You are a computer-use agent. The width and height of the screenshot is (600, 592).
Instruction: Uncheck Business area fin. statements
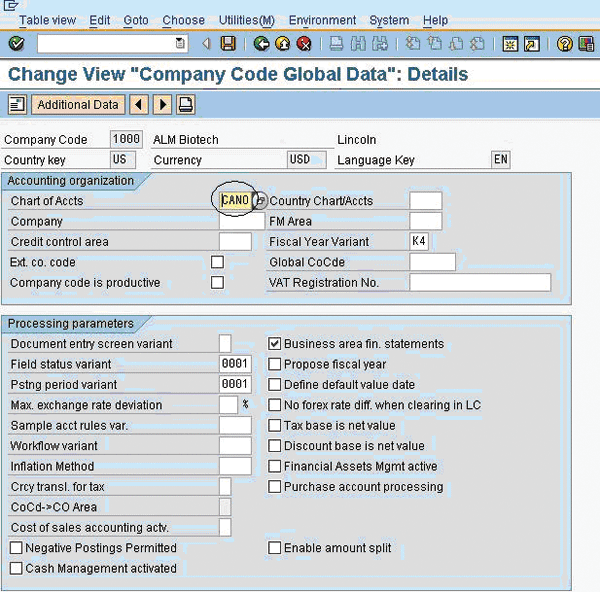tap(275, 344)
